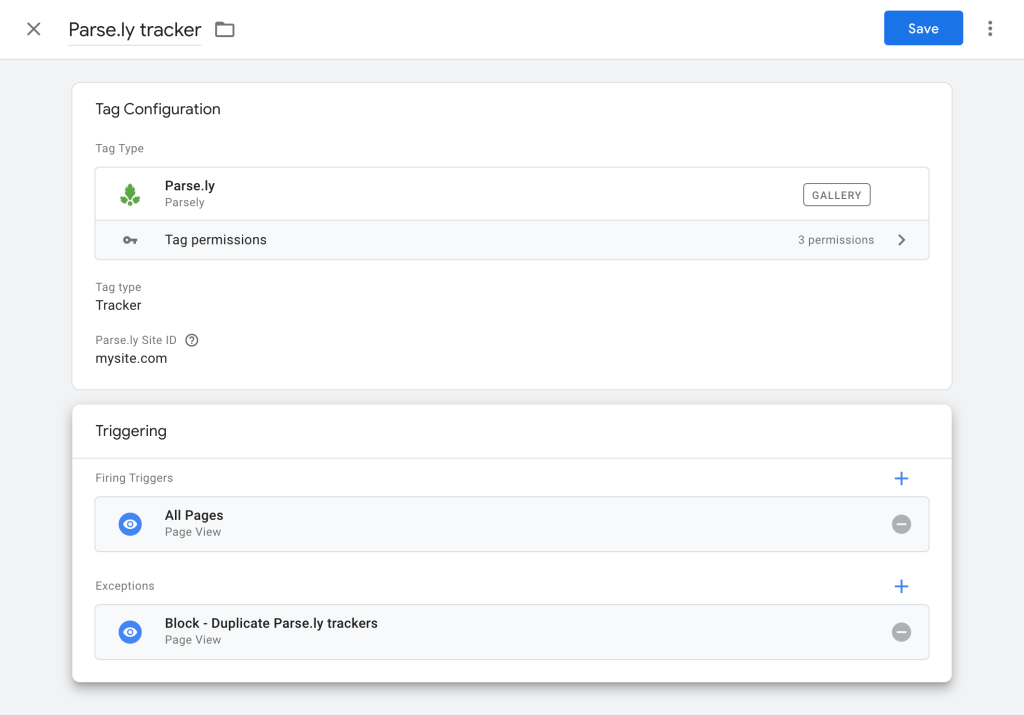Click the Parse.ly Site ID help icon
The width and height of the screenshot is (1024, 715).
[192, 340]
